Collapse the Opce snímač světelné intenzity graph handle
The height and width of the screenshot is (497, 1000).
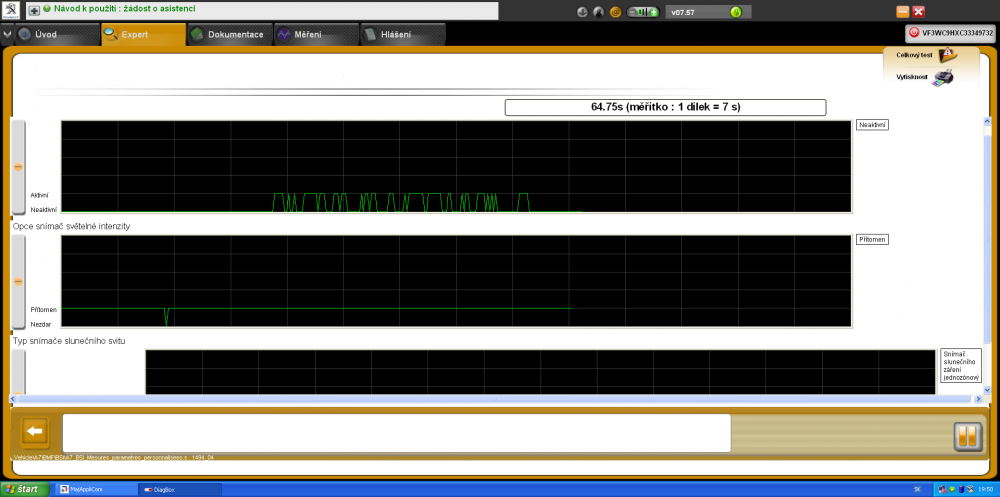(18, 281)
